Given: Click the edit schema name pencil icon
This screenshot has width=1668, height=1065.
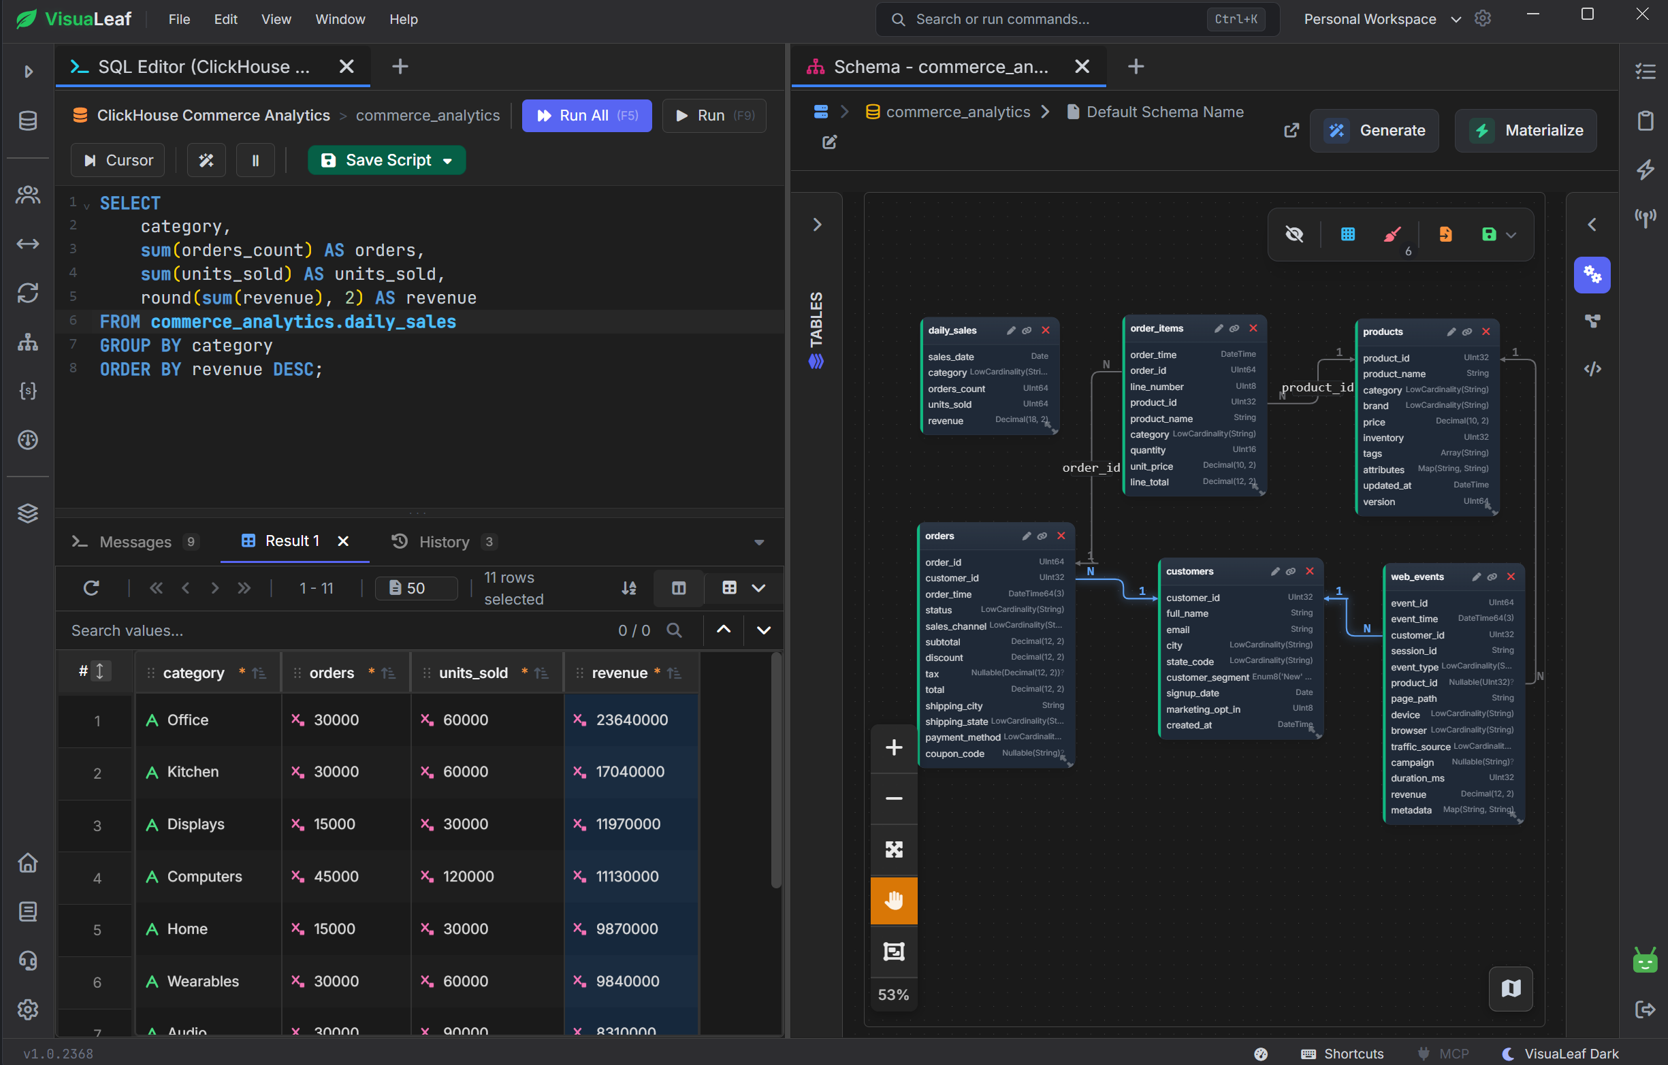Looking at the screenshot, I should pos(829,143).
